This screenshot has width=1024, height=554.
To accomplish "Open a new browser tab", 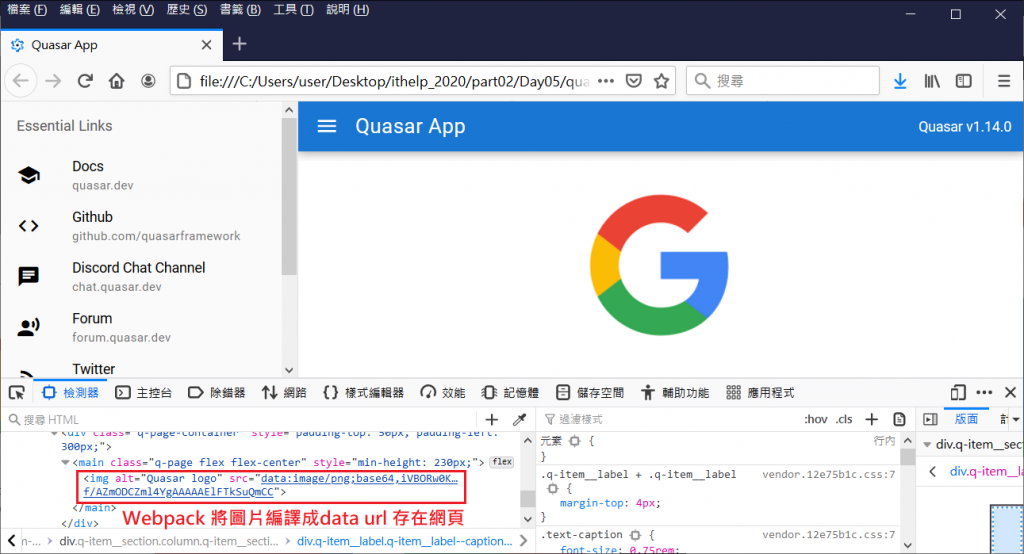I will (240, 44).
